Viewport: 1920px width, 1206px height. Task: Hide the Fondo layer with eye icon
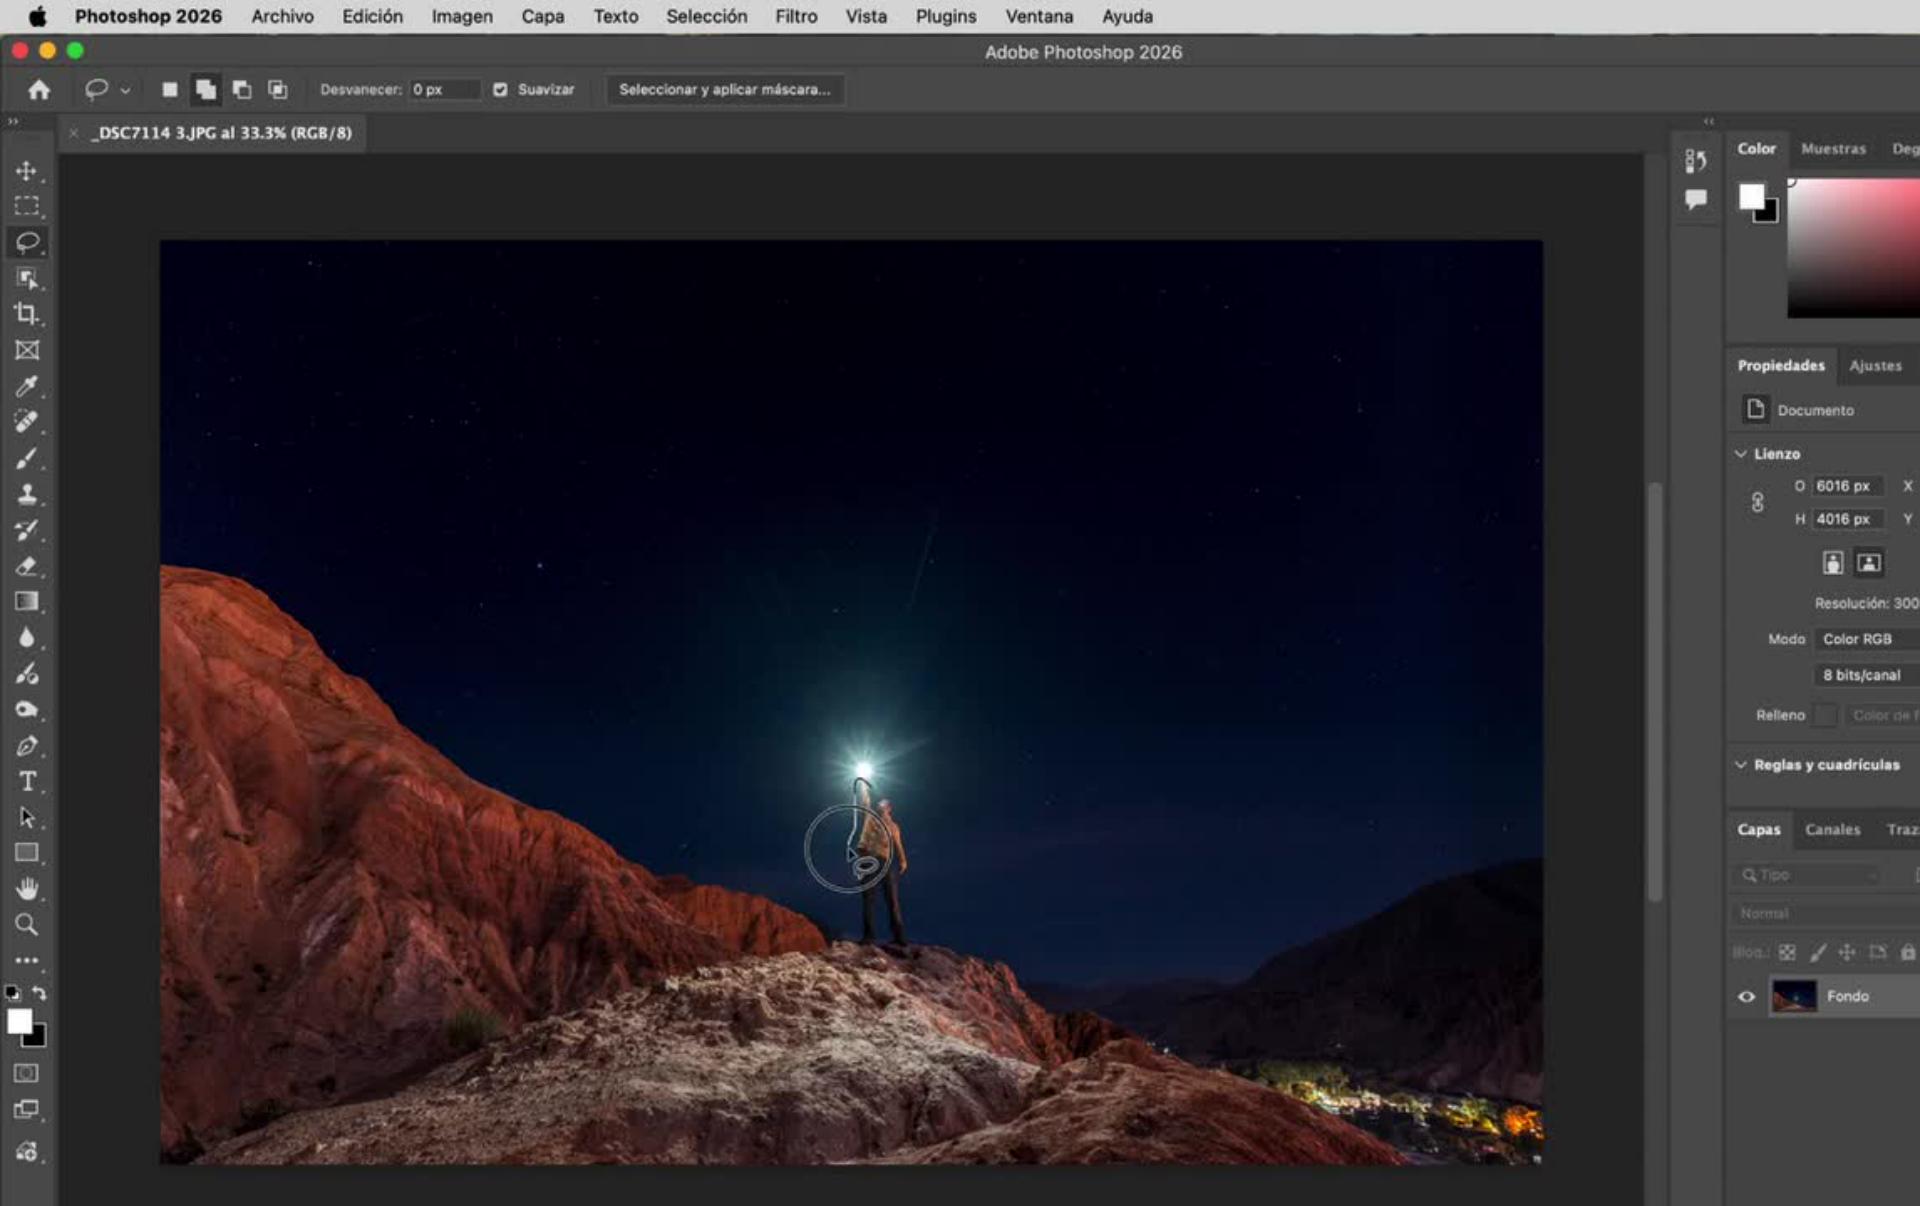(x=1746, y=996)
